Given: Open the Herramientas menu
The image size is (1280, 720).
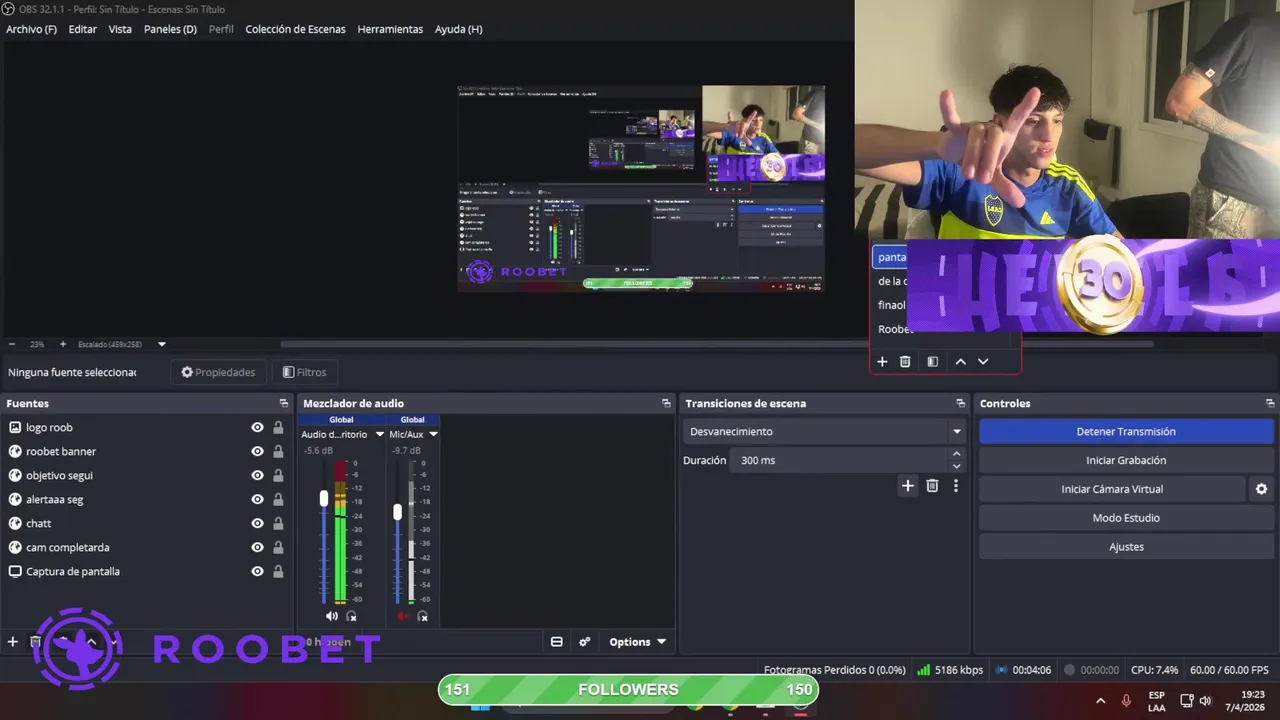Looking at the screenshot, I should click(390, 29).
